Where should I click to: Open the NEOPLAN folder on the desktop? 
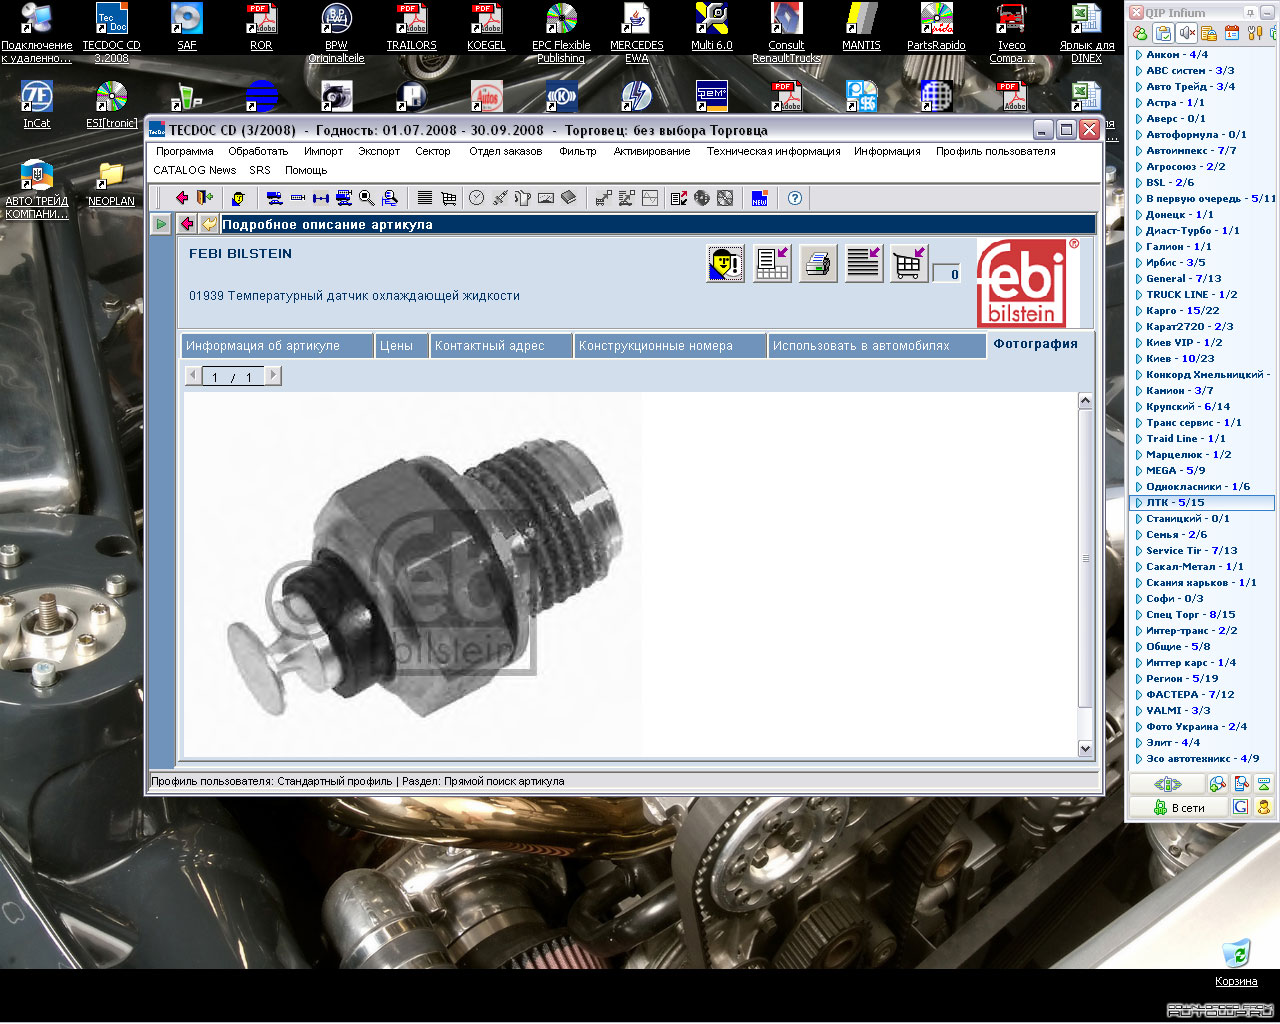pos(111,184)
